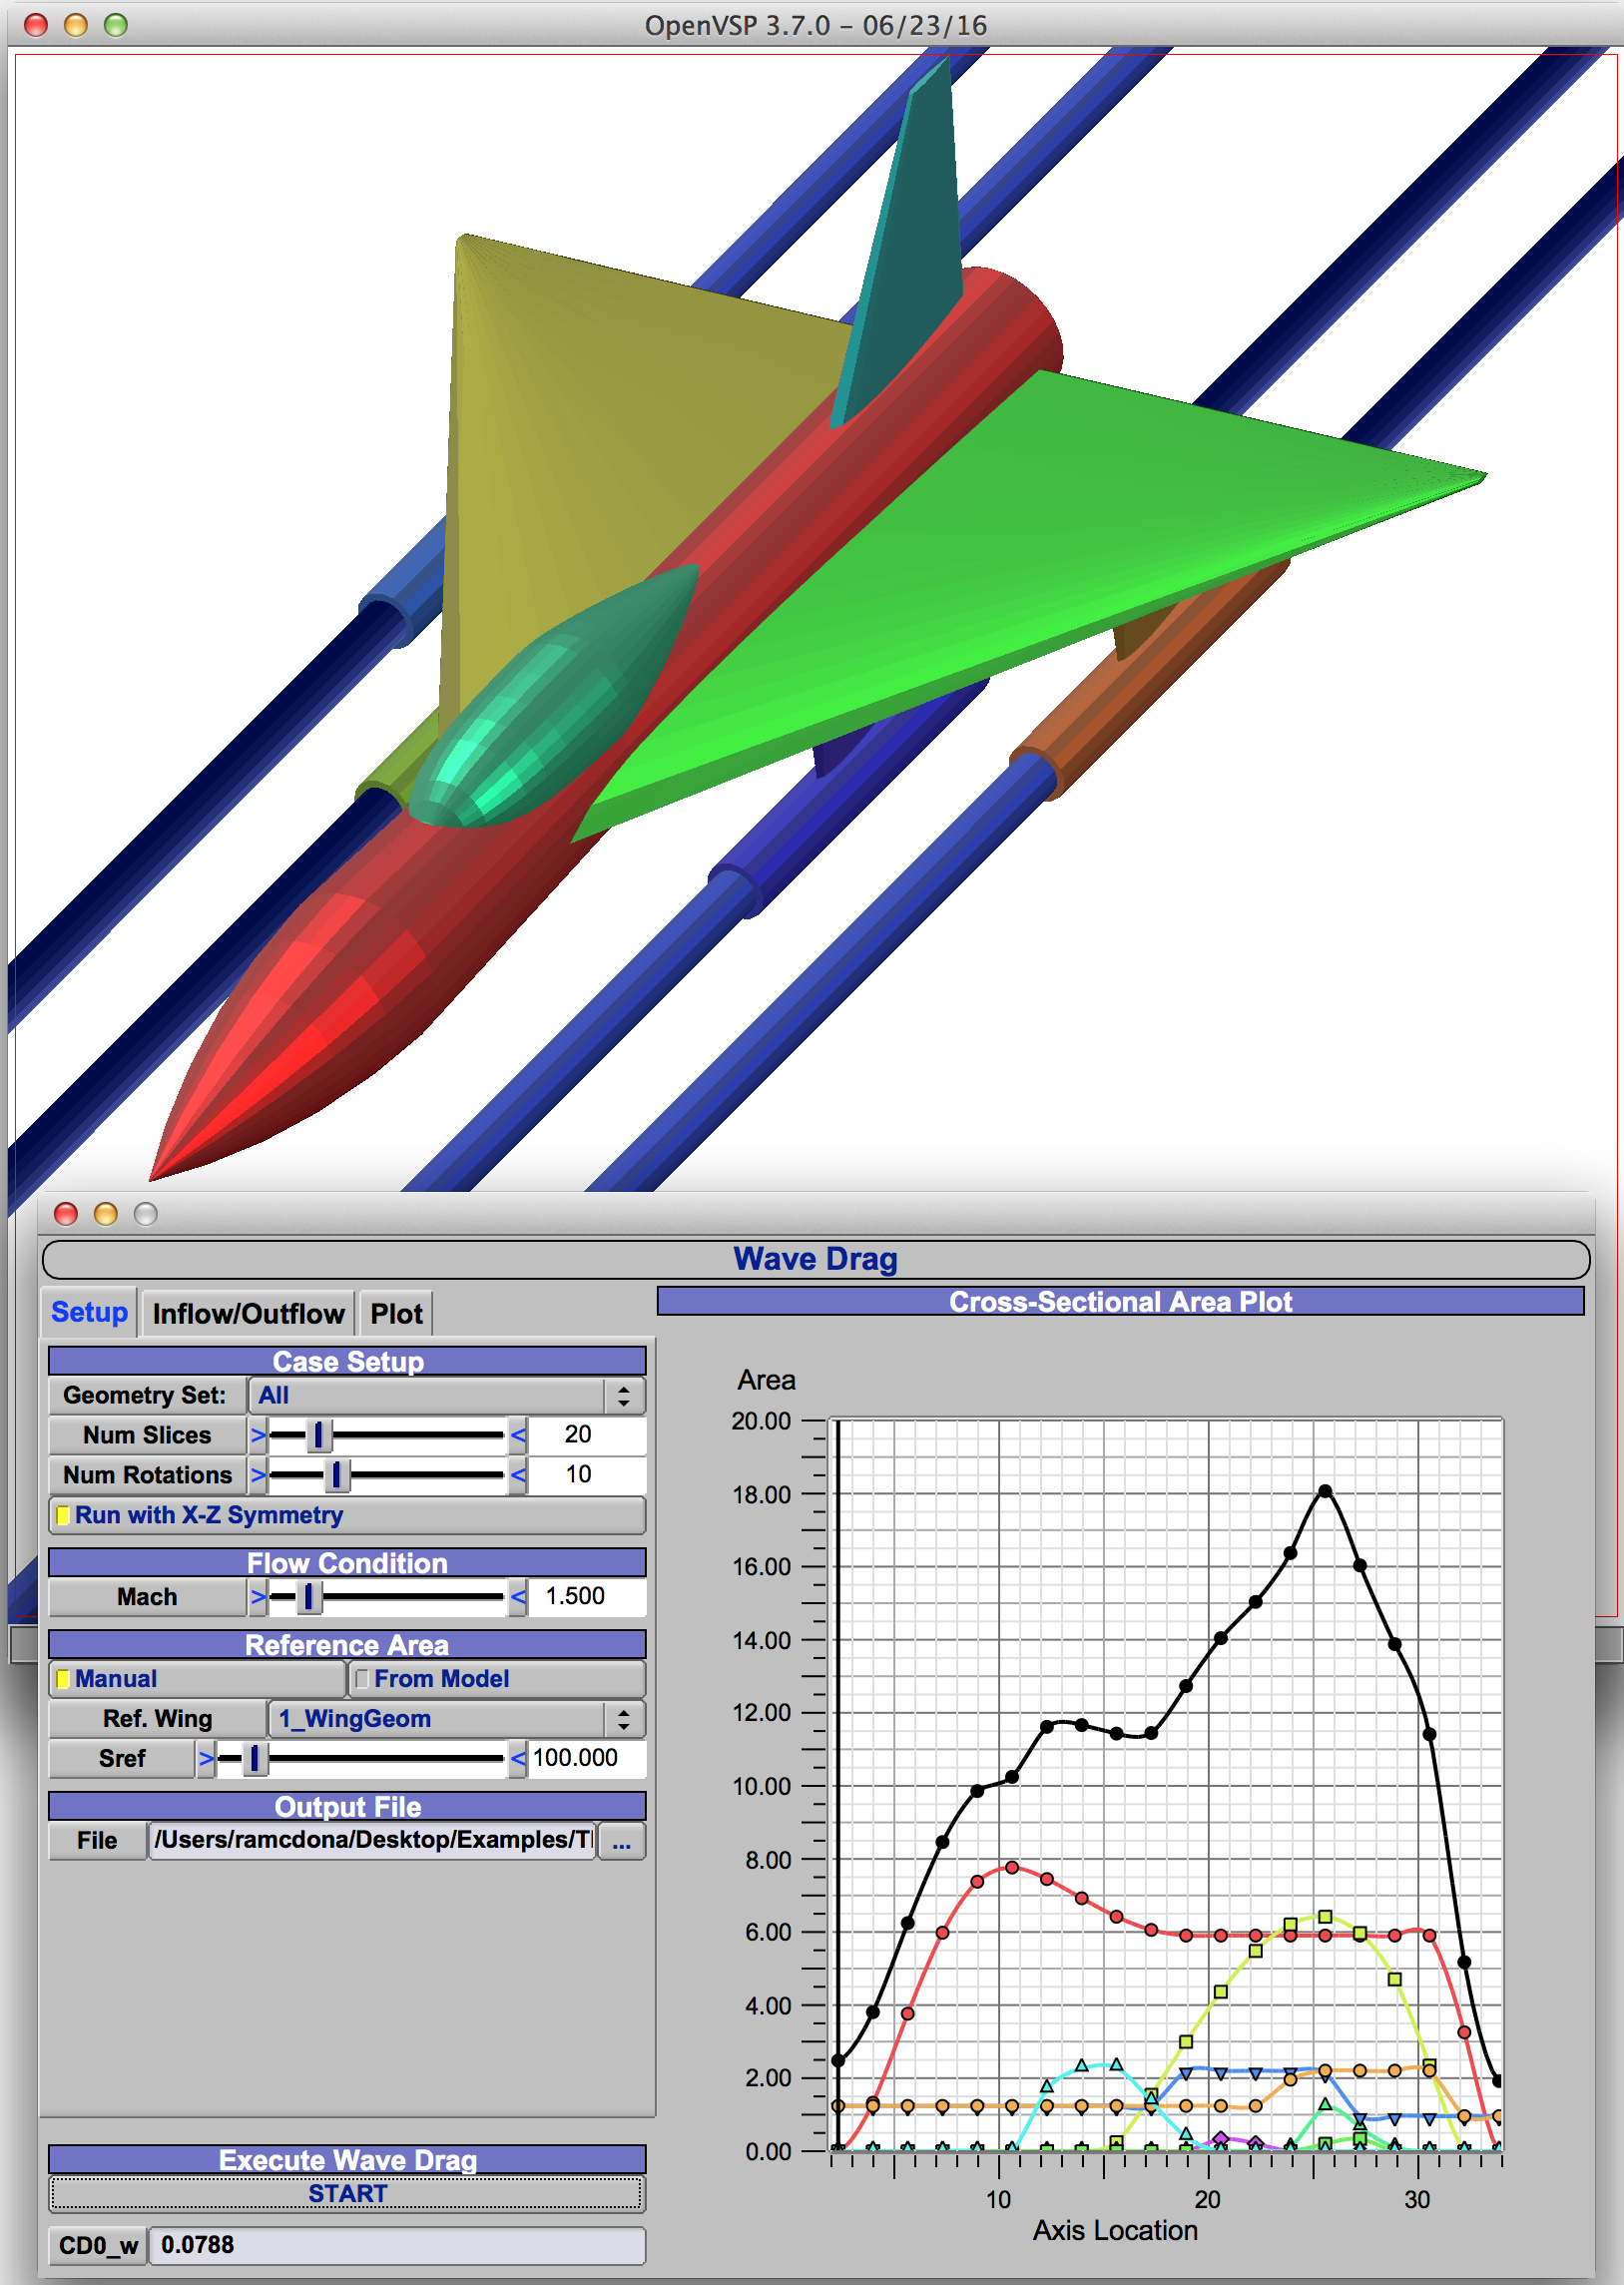
Task: Open the Geometry Set dropdown
Action: point(447,1395)
